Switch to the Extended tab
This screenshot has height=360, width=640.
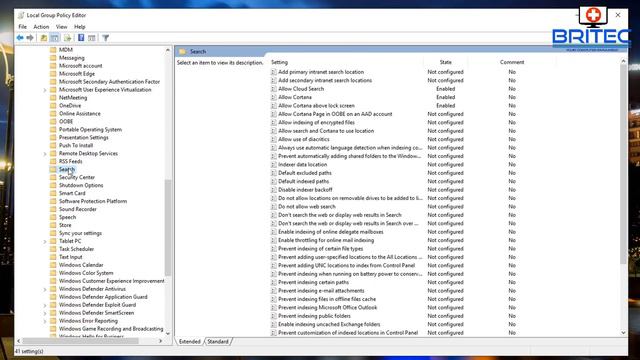(189, 341)
